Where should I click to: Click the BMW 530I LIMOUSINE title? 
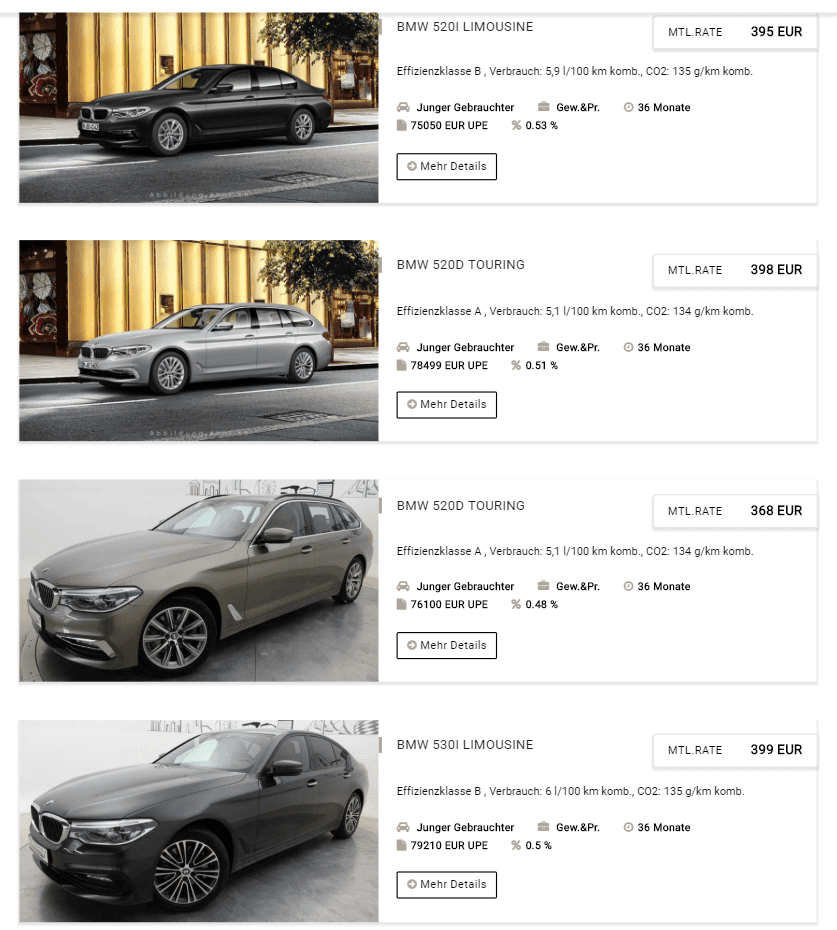point(465,744)
